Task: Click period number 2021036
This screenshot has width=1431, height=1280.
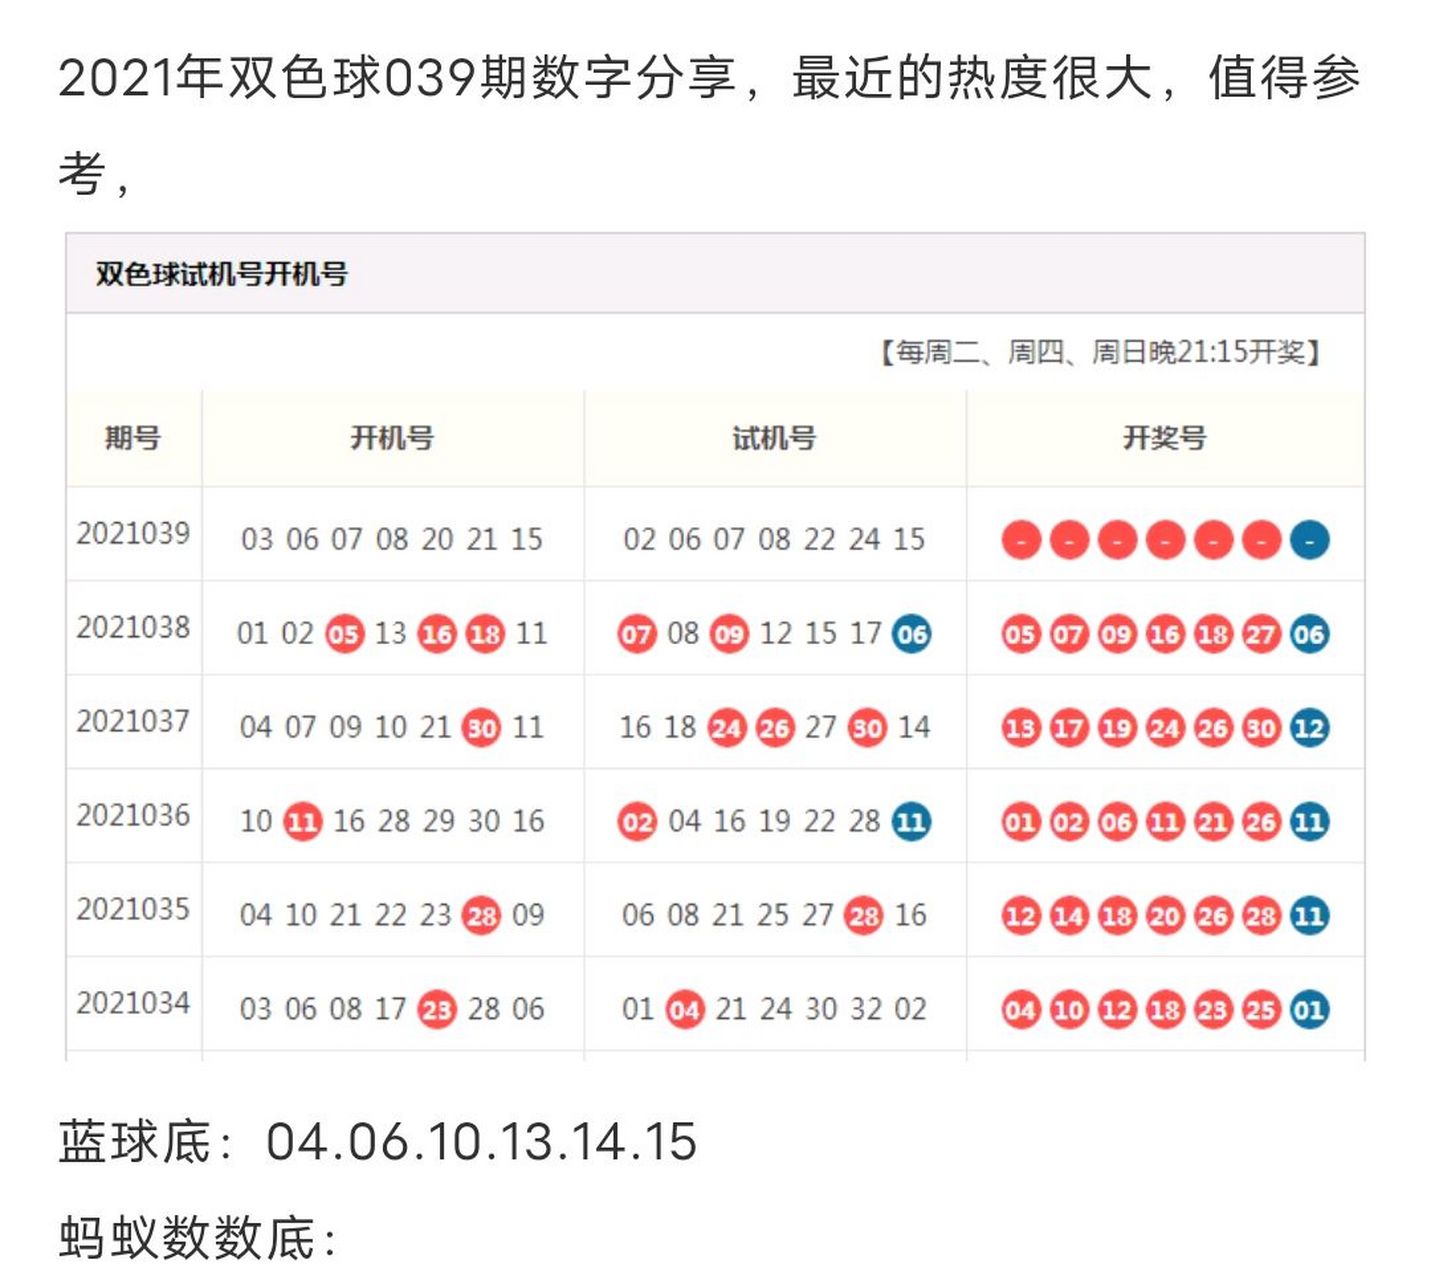Action: (133, 815)
